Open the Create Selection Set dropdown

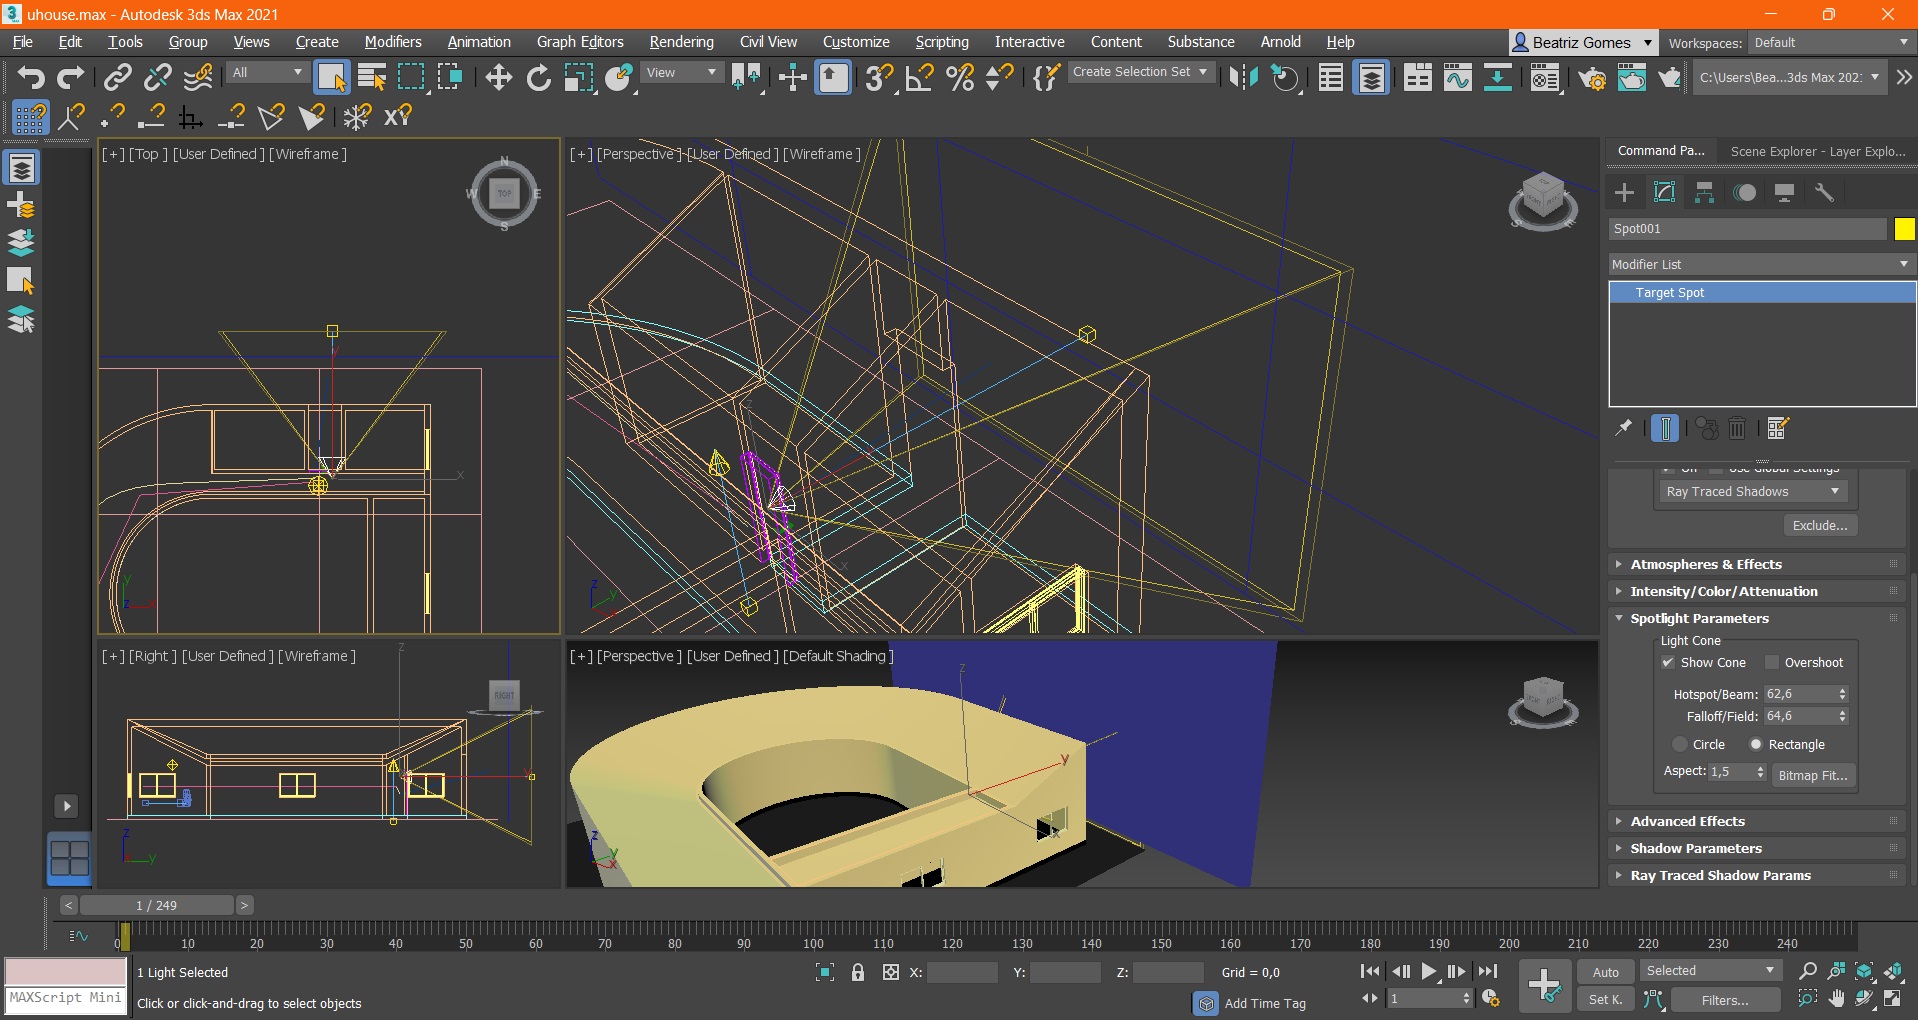[x=1141, y=72]
